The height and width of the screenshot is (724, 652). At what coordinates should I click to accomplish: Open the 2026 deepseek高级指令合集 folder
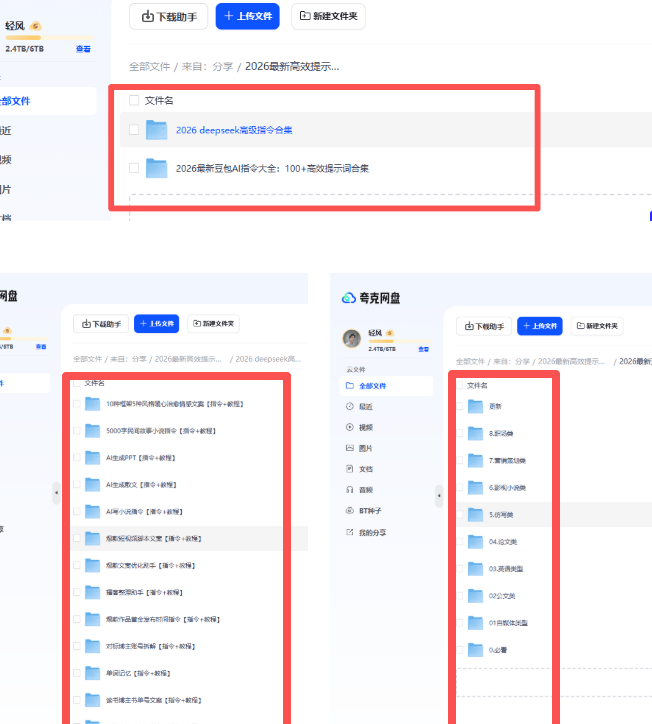pos(233,130)
